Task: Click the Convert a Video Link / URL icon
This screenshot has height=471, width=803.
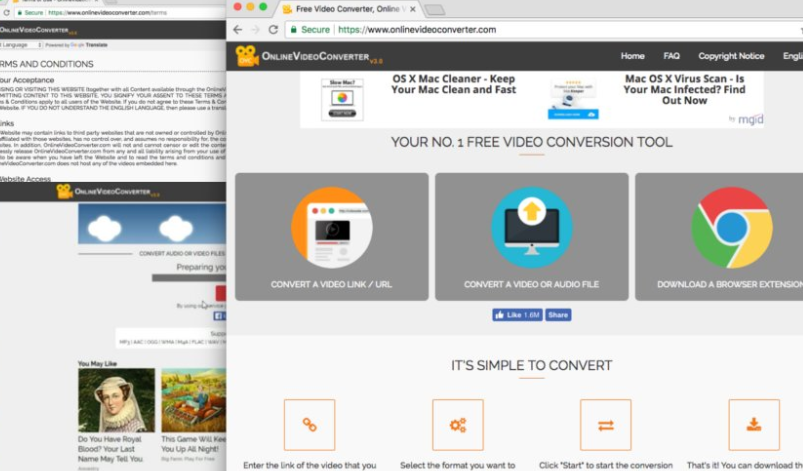Action: (331, 227)
